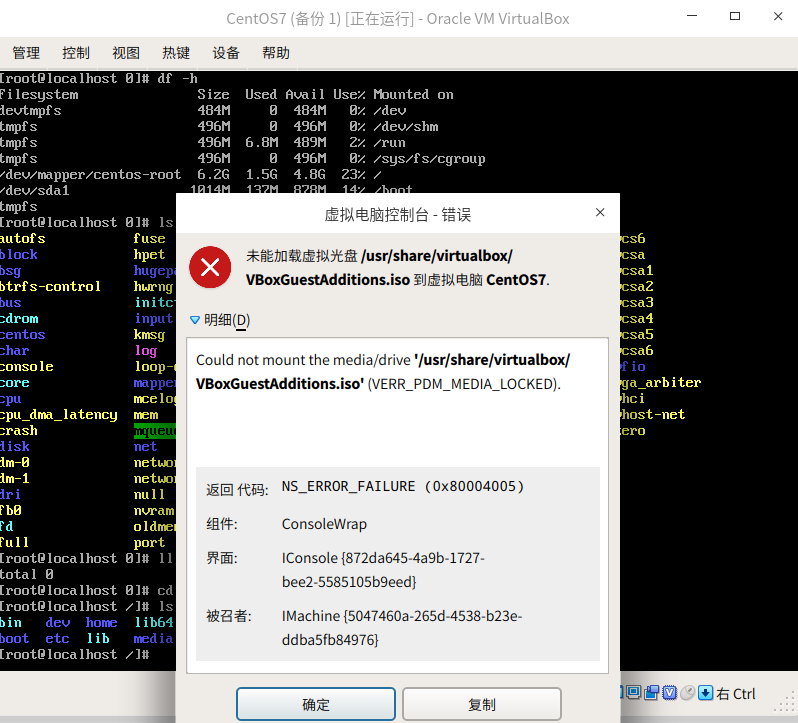Click the 右 Ctrl host key label
The height and width of the screenshot is (723, 798).
[x=735, y=693]
